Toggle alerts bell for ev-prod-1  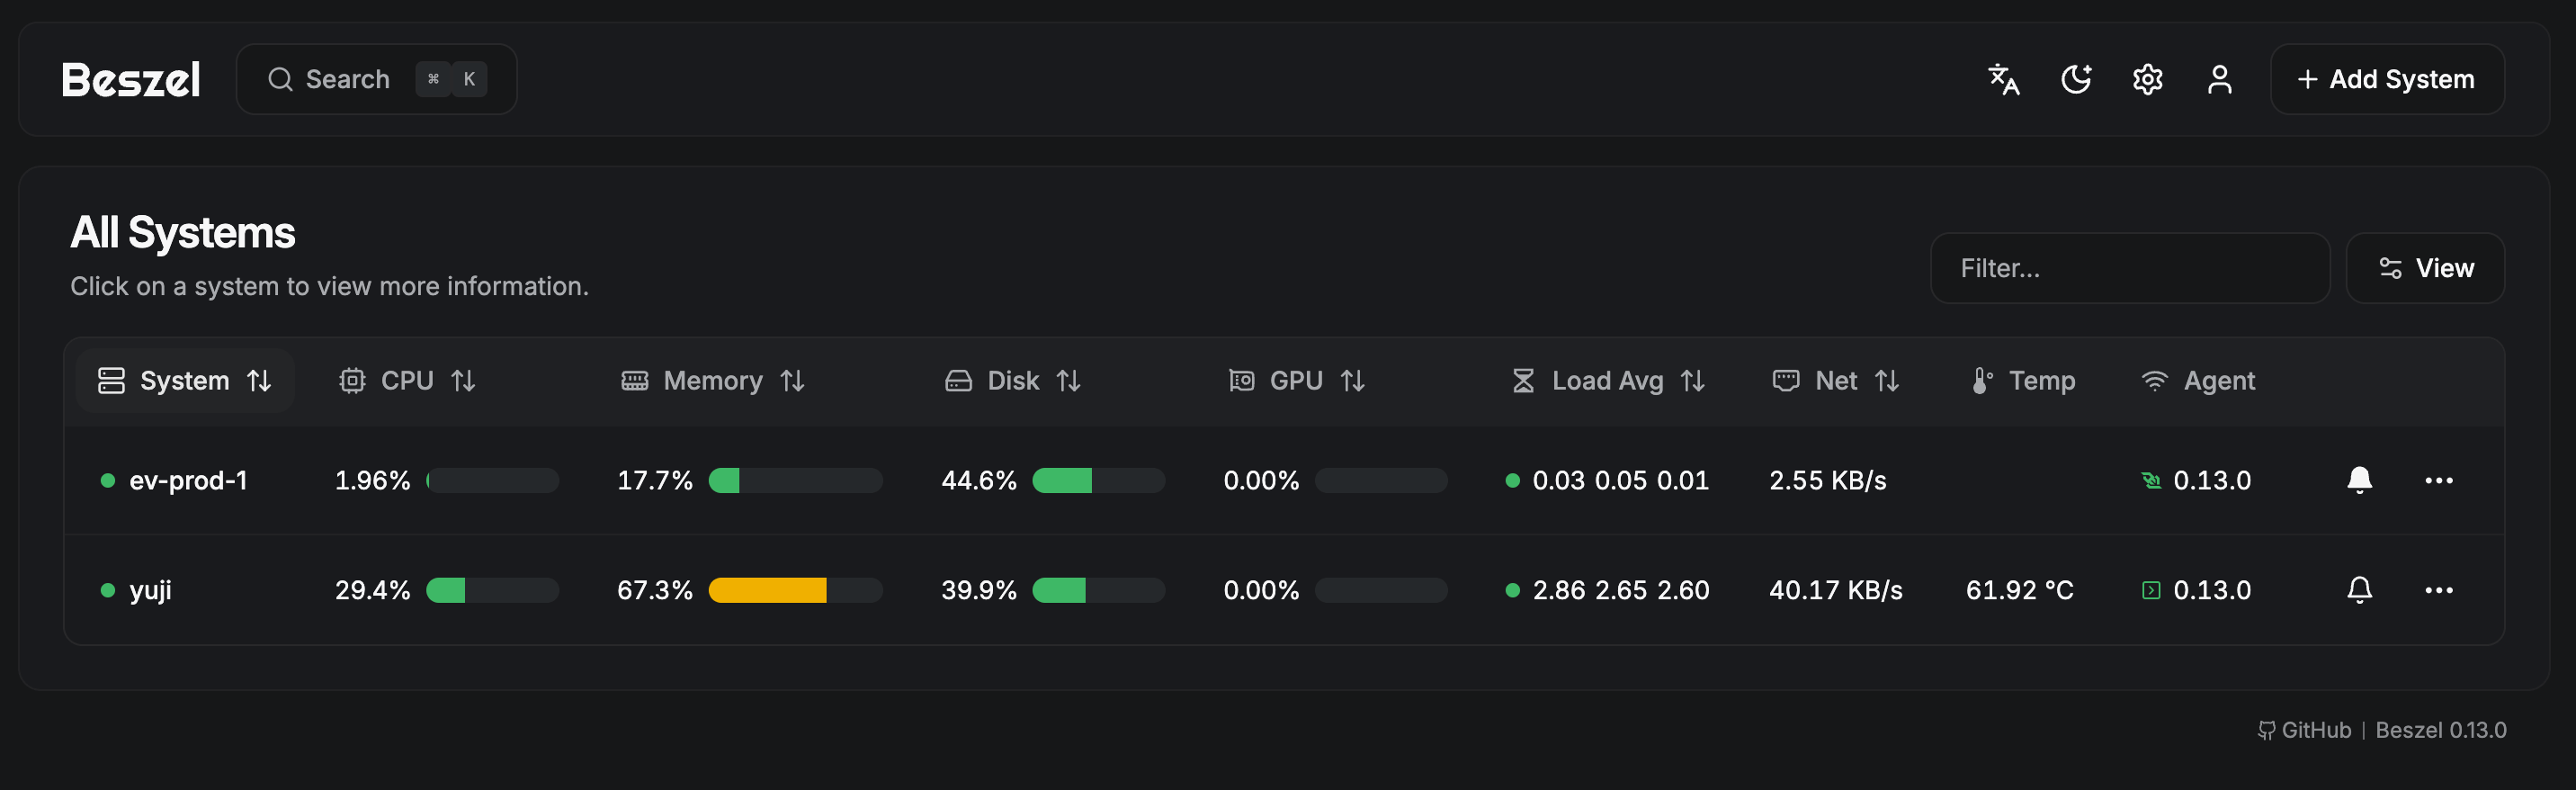[x=2359, y=480]
